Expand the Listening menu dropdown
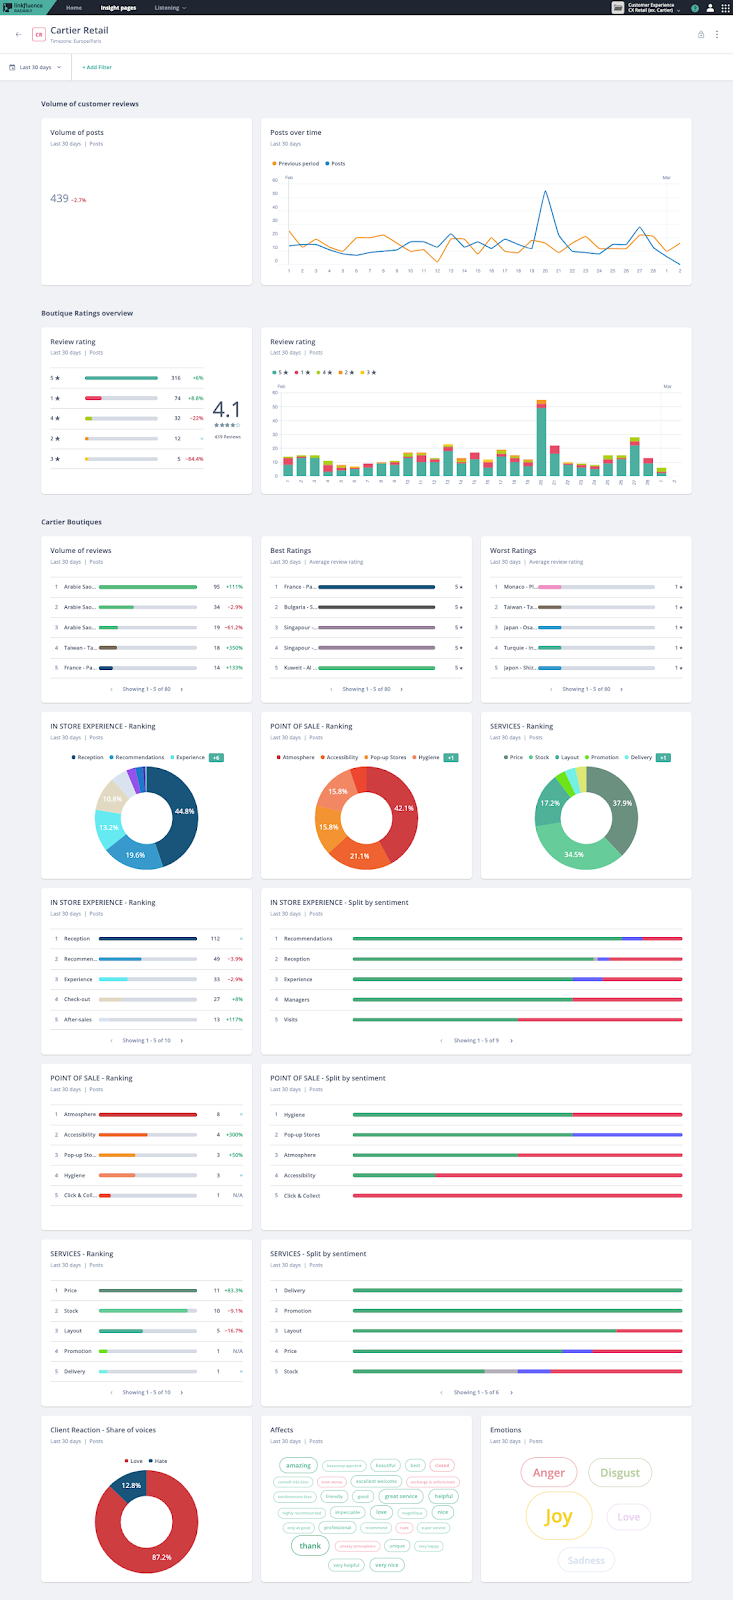The image size is (733, 1600). point(170,7)
